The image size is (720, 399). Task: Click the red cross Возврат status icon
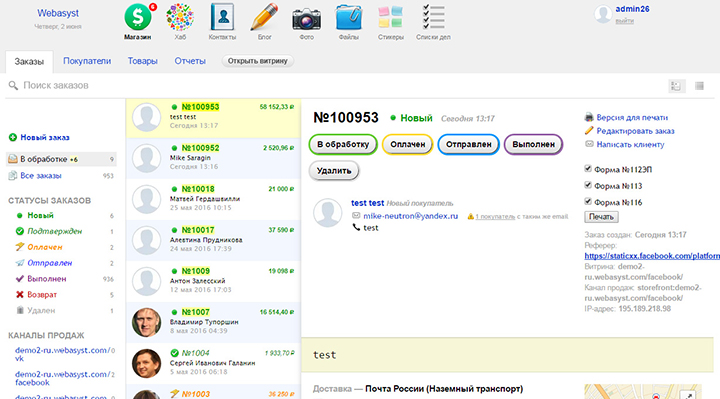coord(20,294)
